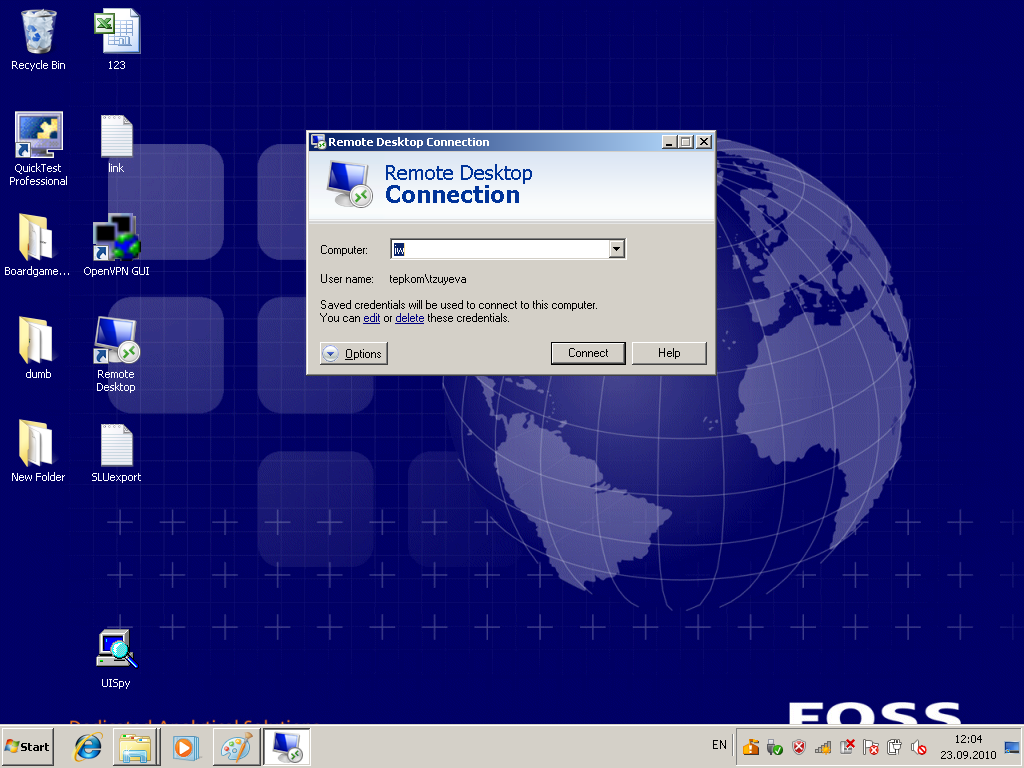
Task: Click the EN language indicator in tray
Action: [x=719, y=745]
